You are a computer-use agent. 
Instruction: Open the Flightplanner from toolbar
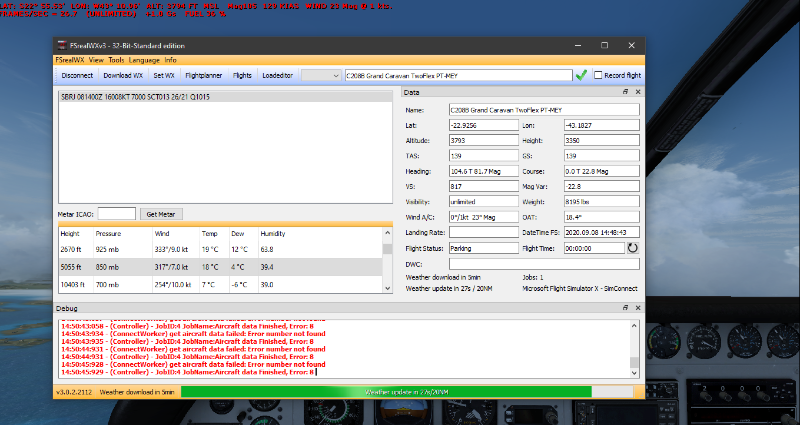[x=204, y=76]
